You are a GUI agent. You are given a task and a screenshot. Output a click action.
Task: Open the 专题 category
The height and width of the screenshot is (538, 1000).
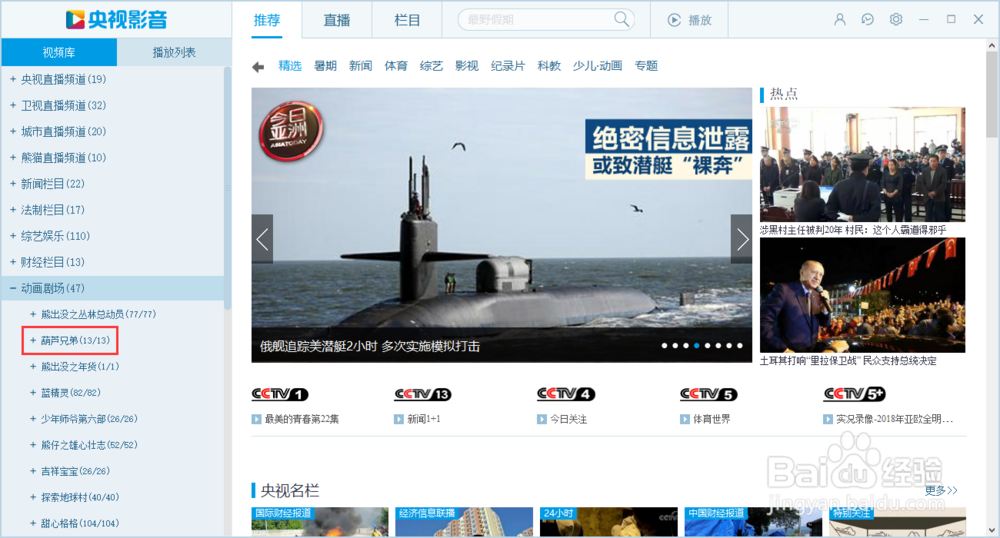point(646,66)
